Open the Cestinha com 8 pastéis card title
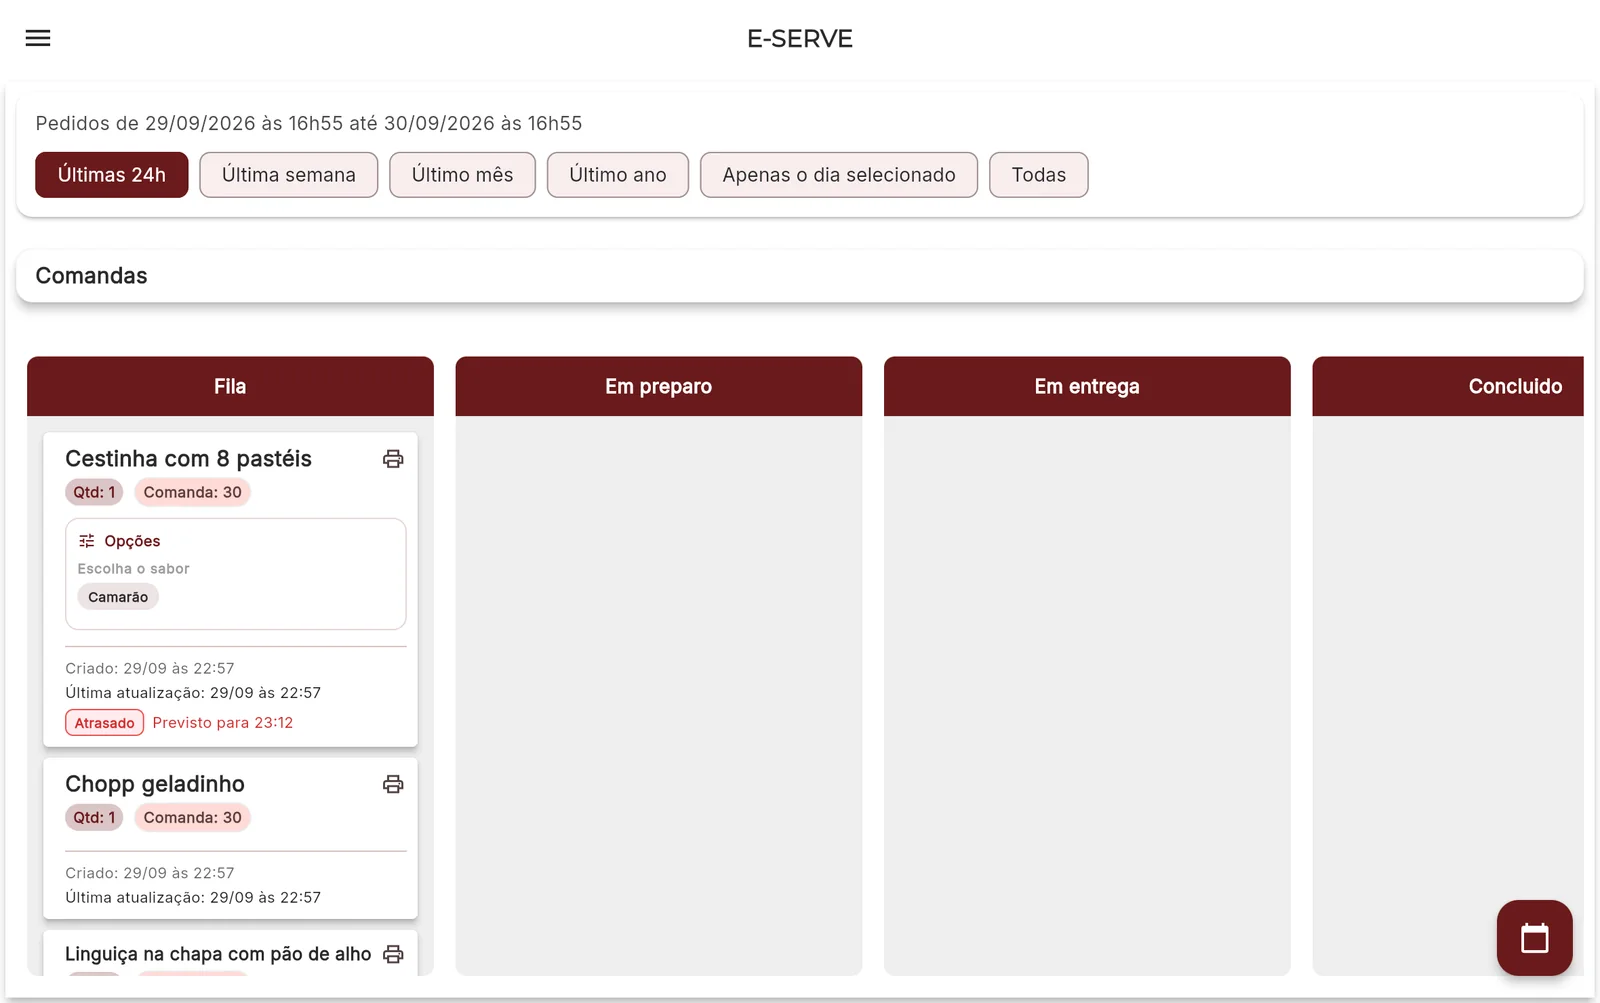Viewport: 1600px width, 1003px height. click(188, 459)
